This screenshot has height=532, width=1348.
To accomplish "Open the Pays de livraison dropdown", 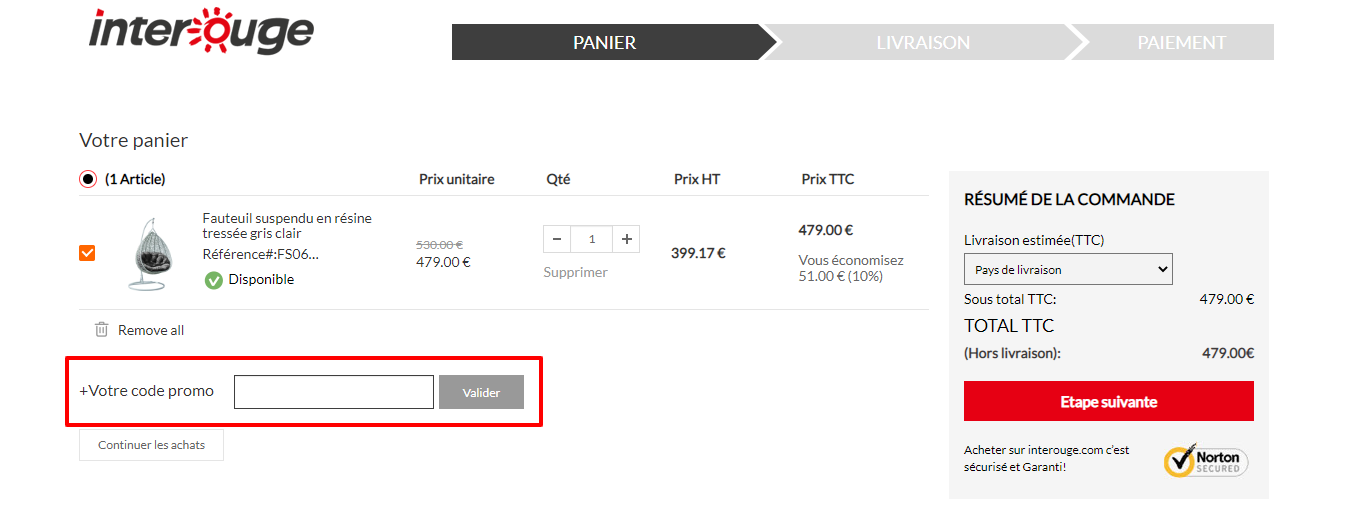I will point(1068,269).
